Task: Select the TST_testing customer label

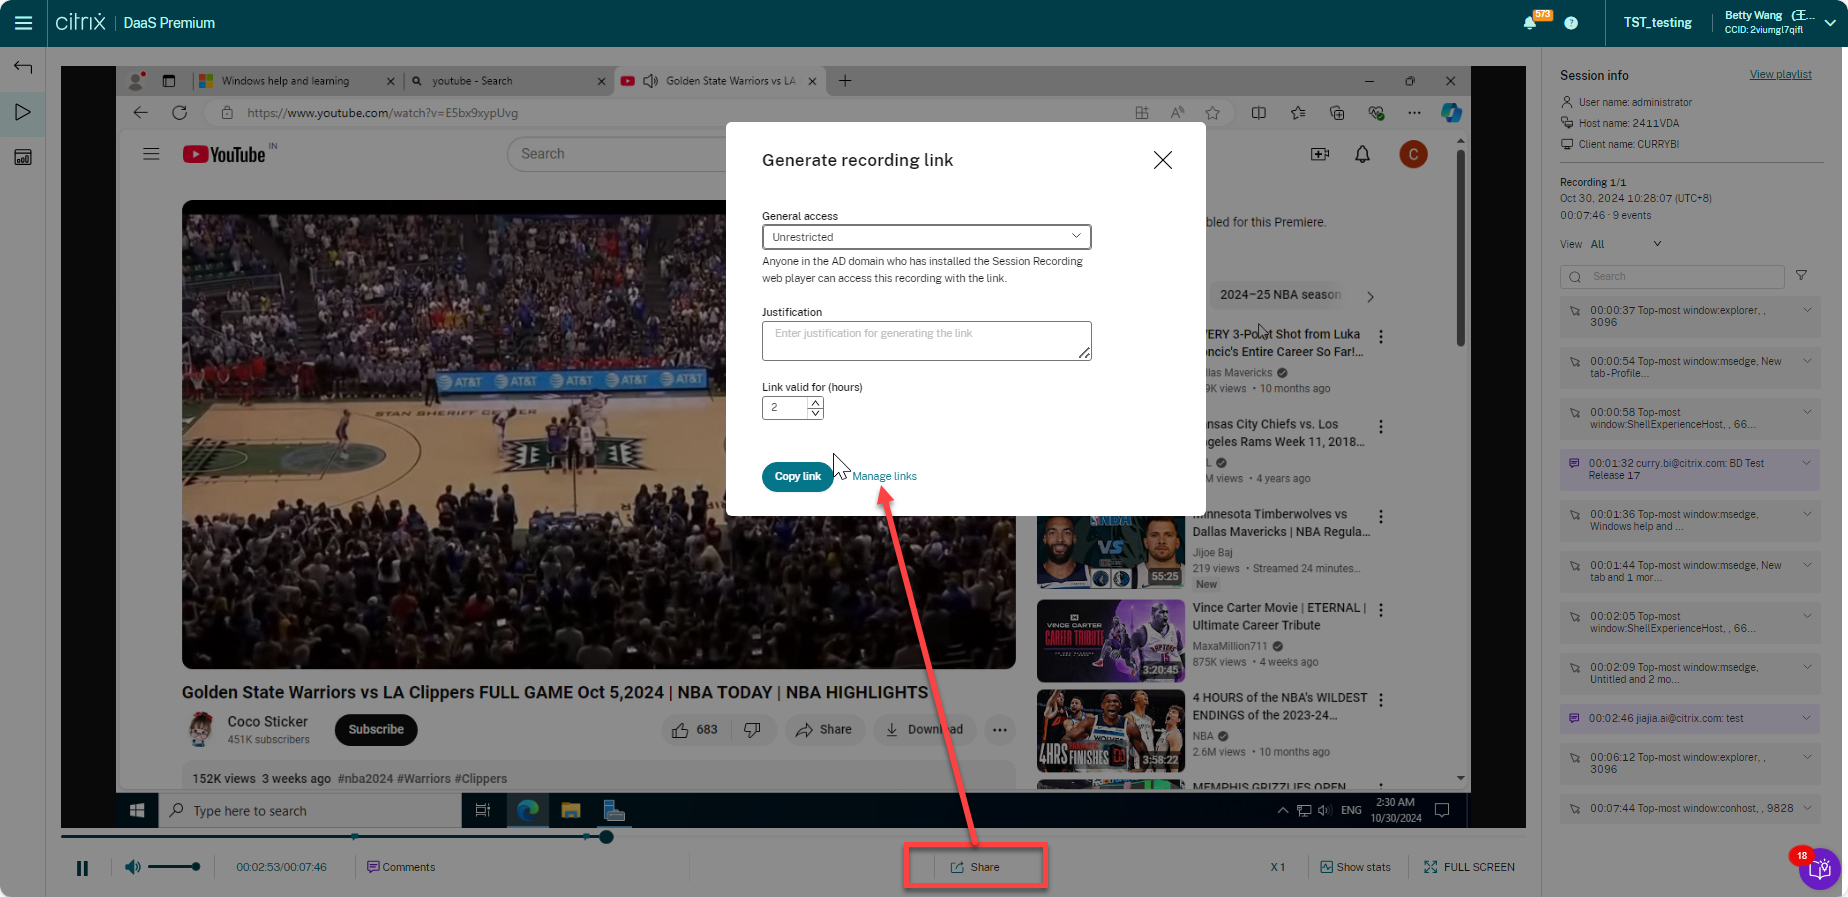Action: click(x=1657, y=22)
